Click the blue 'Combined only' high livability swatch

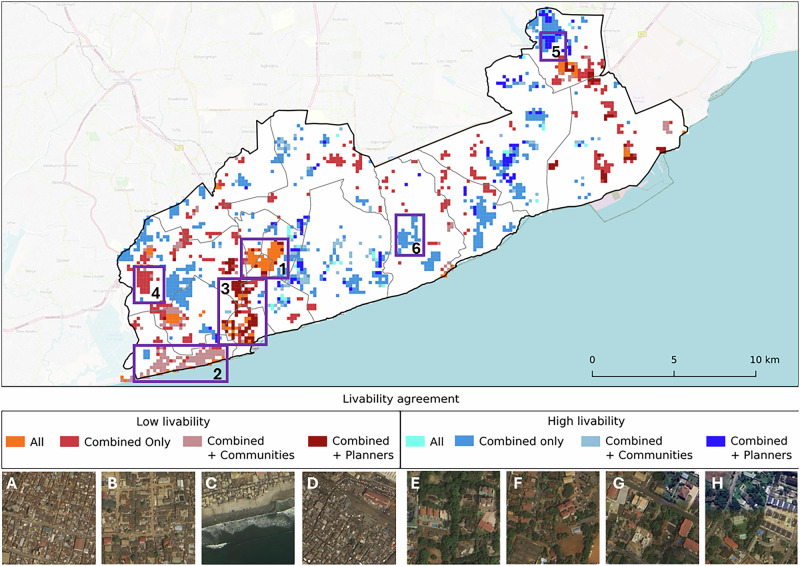tap(464, 441)
